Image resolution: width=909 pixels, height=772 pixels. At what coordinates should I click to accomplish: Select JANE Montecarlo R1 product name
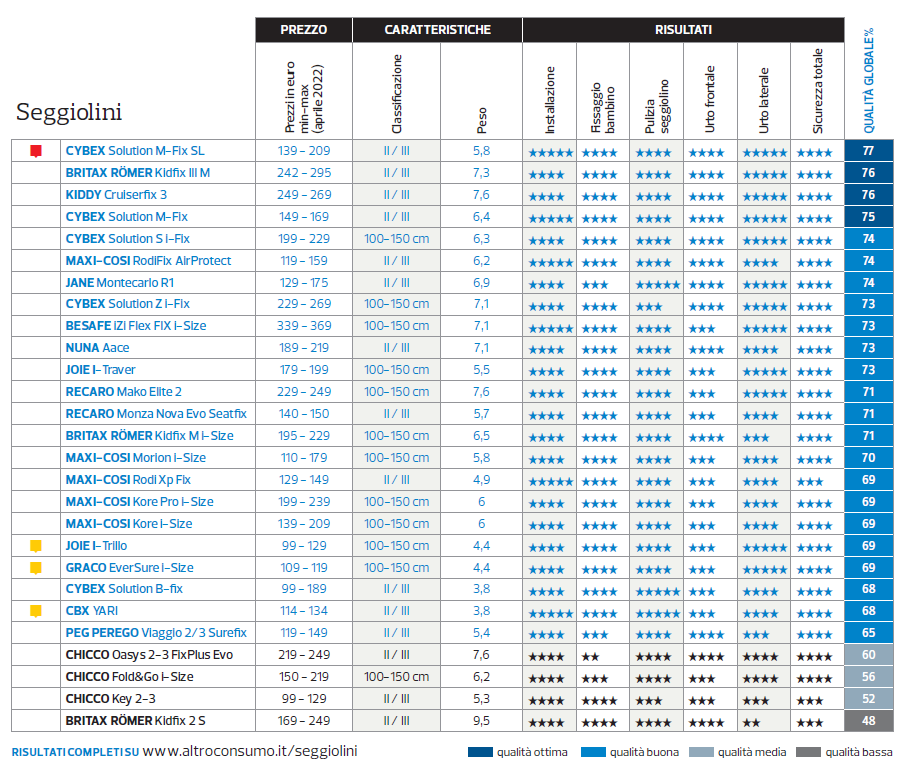(120, 283)
